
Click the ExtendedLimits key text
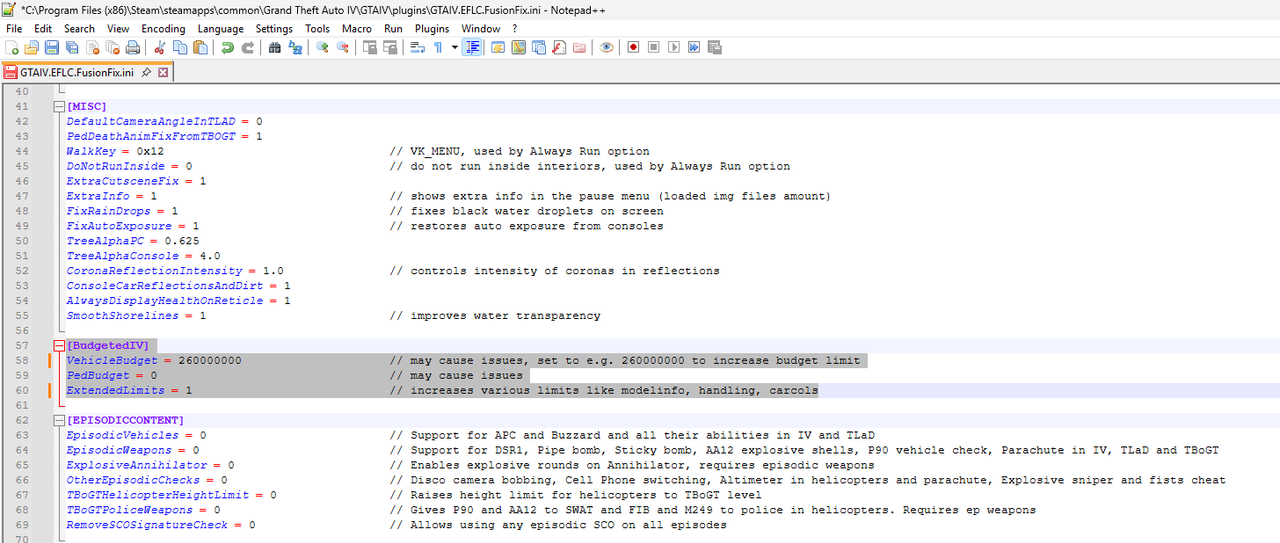pyautogui.click(x=116, y=390)
